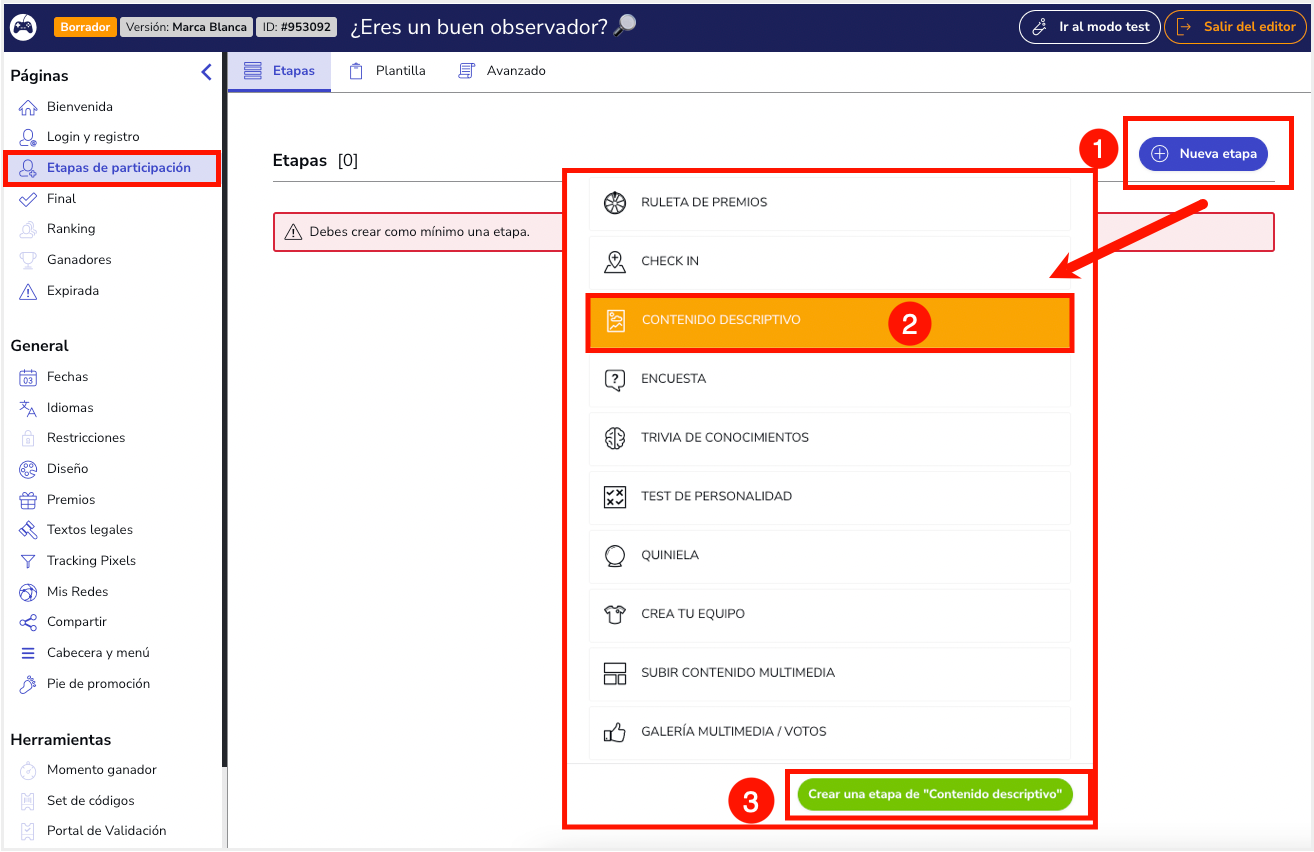
Task: Open the Bienvenida page home icon
Action: 28,107
